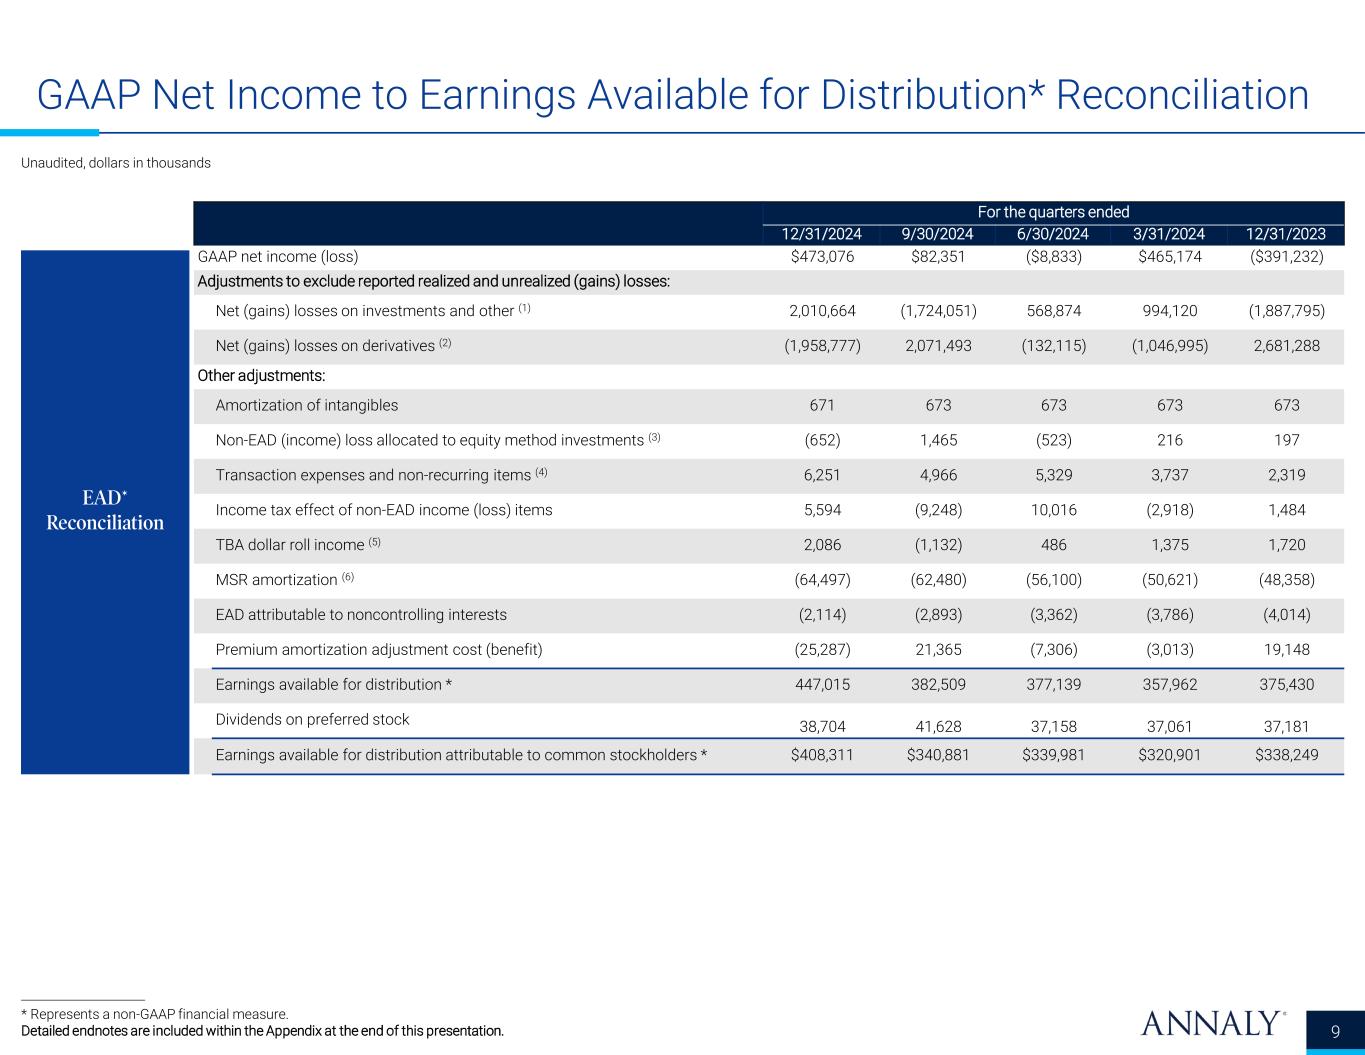Select the 9/30/2024 column header
Screen dimensions: 1365x1055
click(937, 234)
